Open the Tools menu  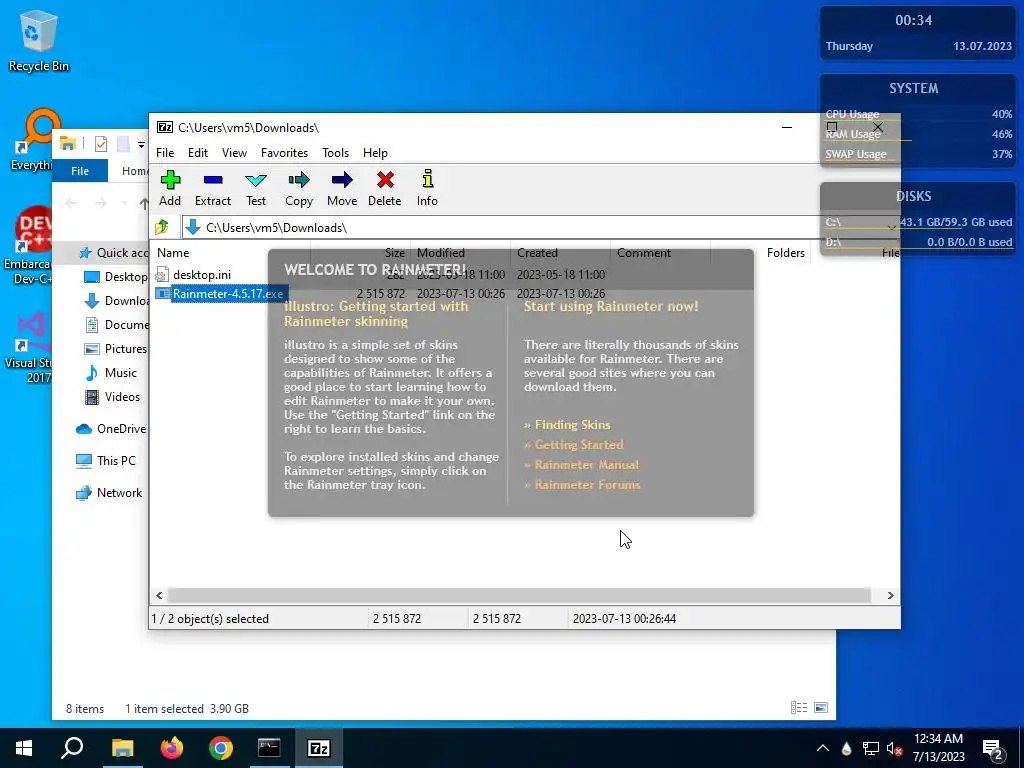335,153
